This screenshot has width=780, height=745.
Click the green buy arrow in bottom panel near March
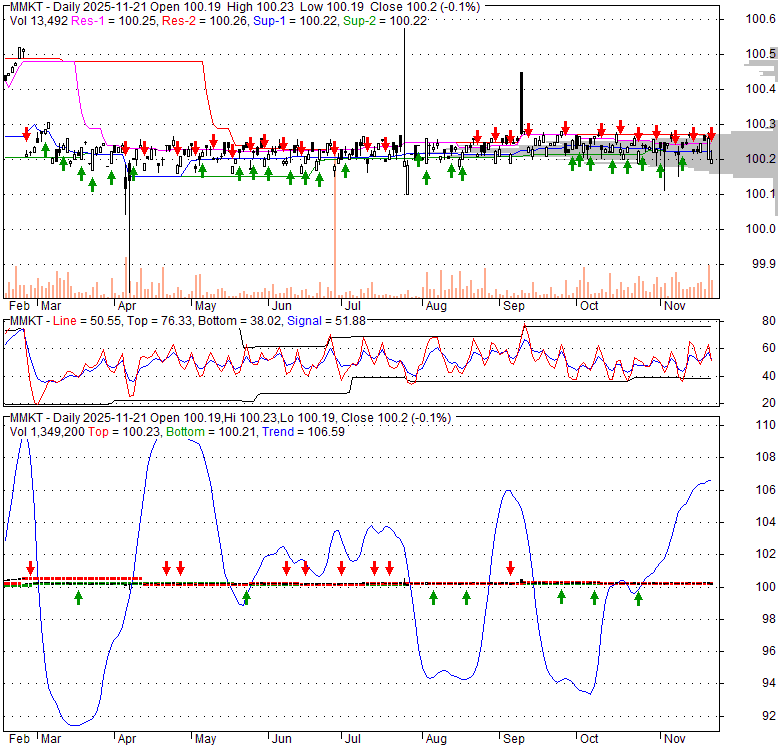(79, 598)
